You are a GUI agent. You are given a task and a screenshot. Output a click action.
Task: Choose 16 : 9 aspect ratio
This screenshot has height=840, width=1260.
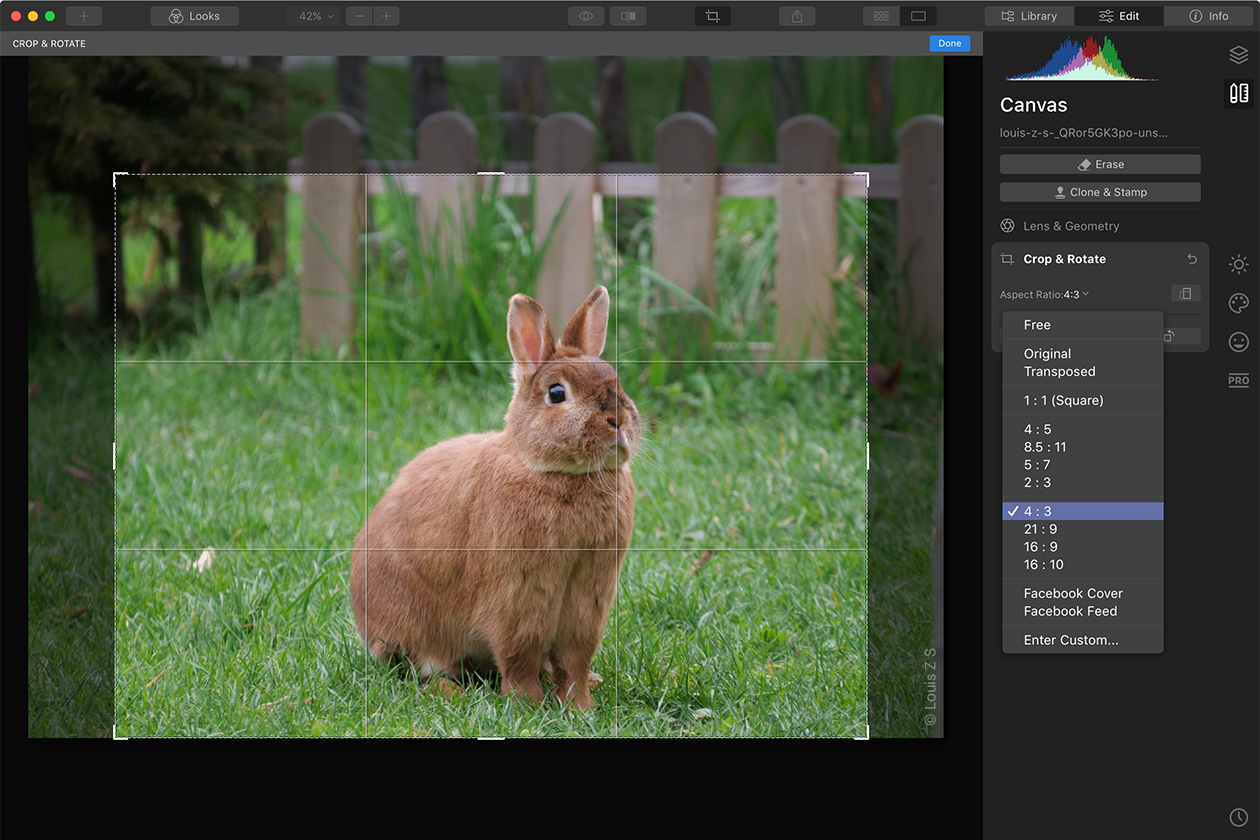coord(1040,547)
